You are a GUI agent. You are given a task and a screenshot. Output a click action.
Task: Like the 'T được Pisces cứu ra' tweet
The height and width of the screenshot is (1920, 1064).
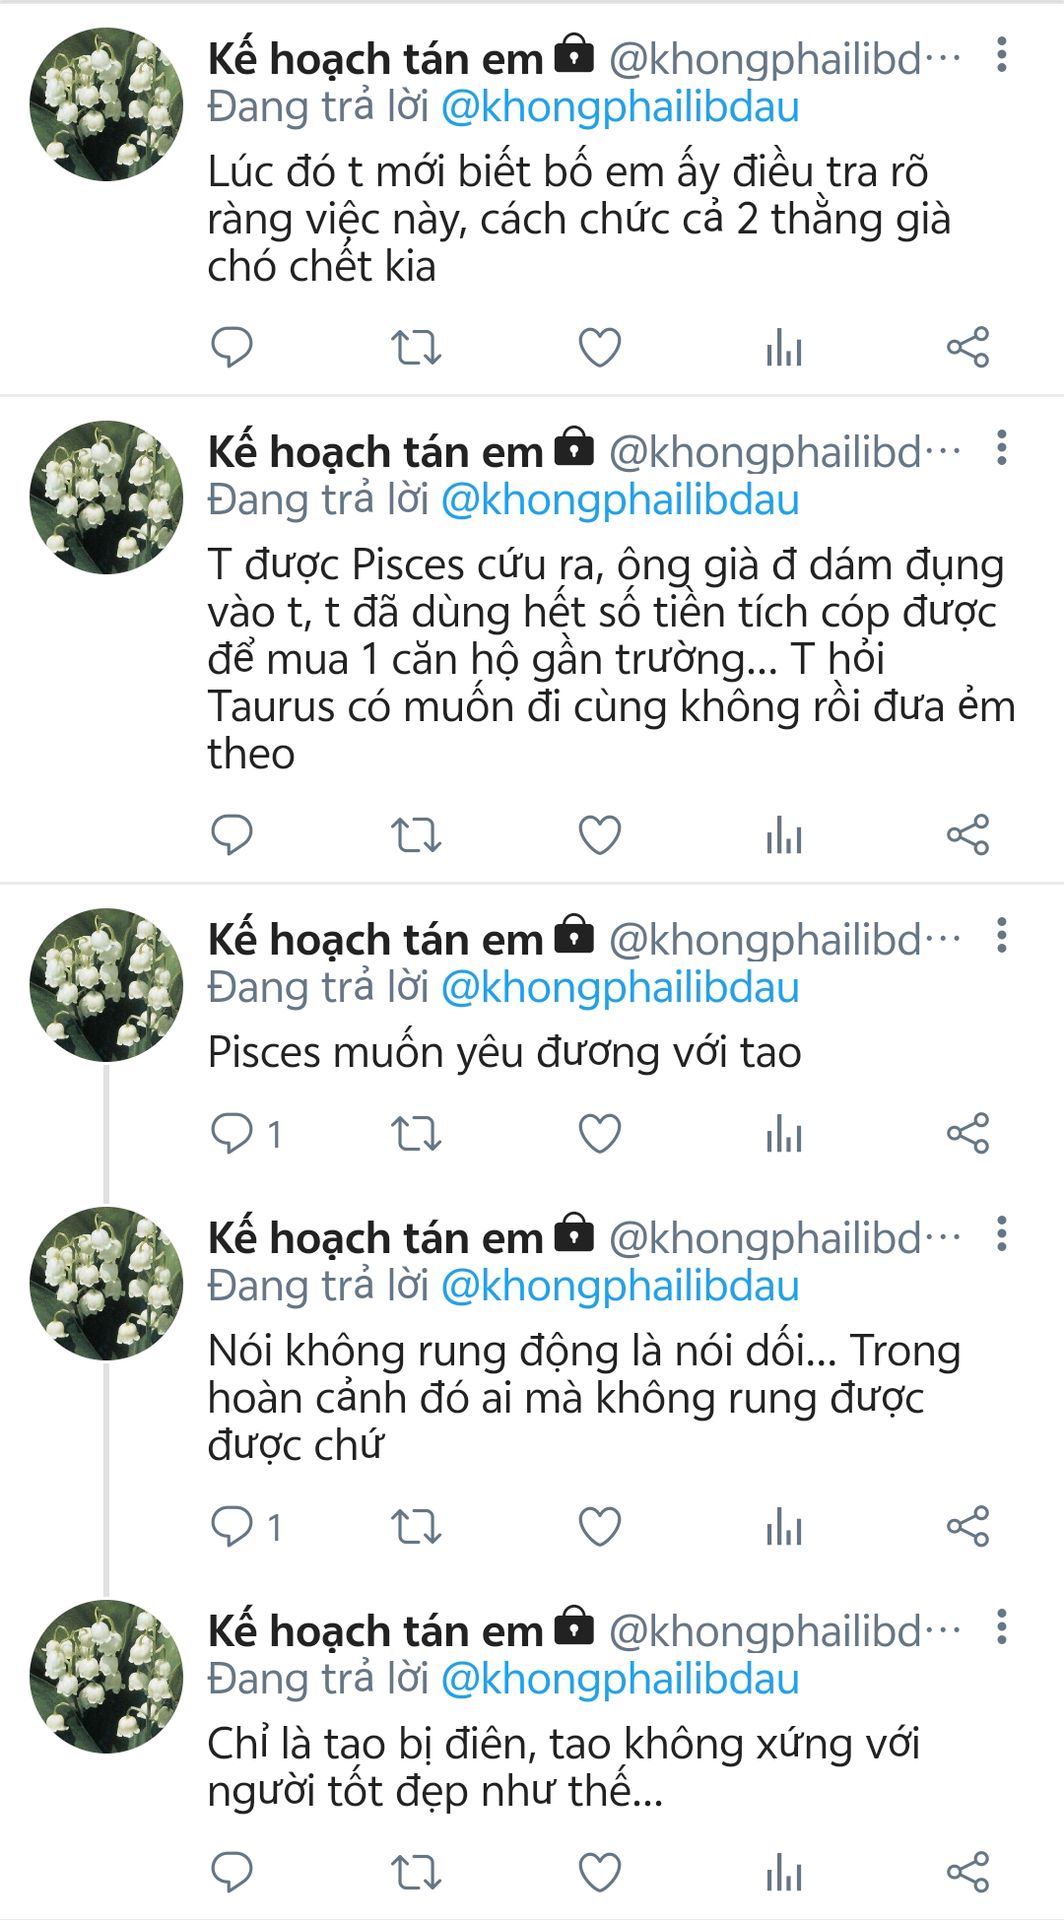click(600, 835)
